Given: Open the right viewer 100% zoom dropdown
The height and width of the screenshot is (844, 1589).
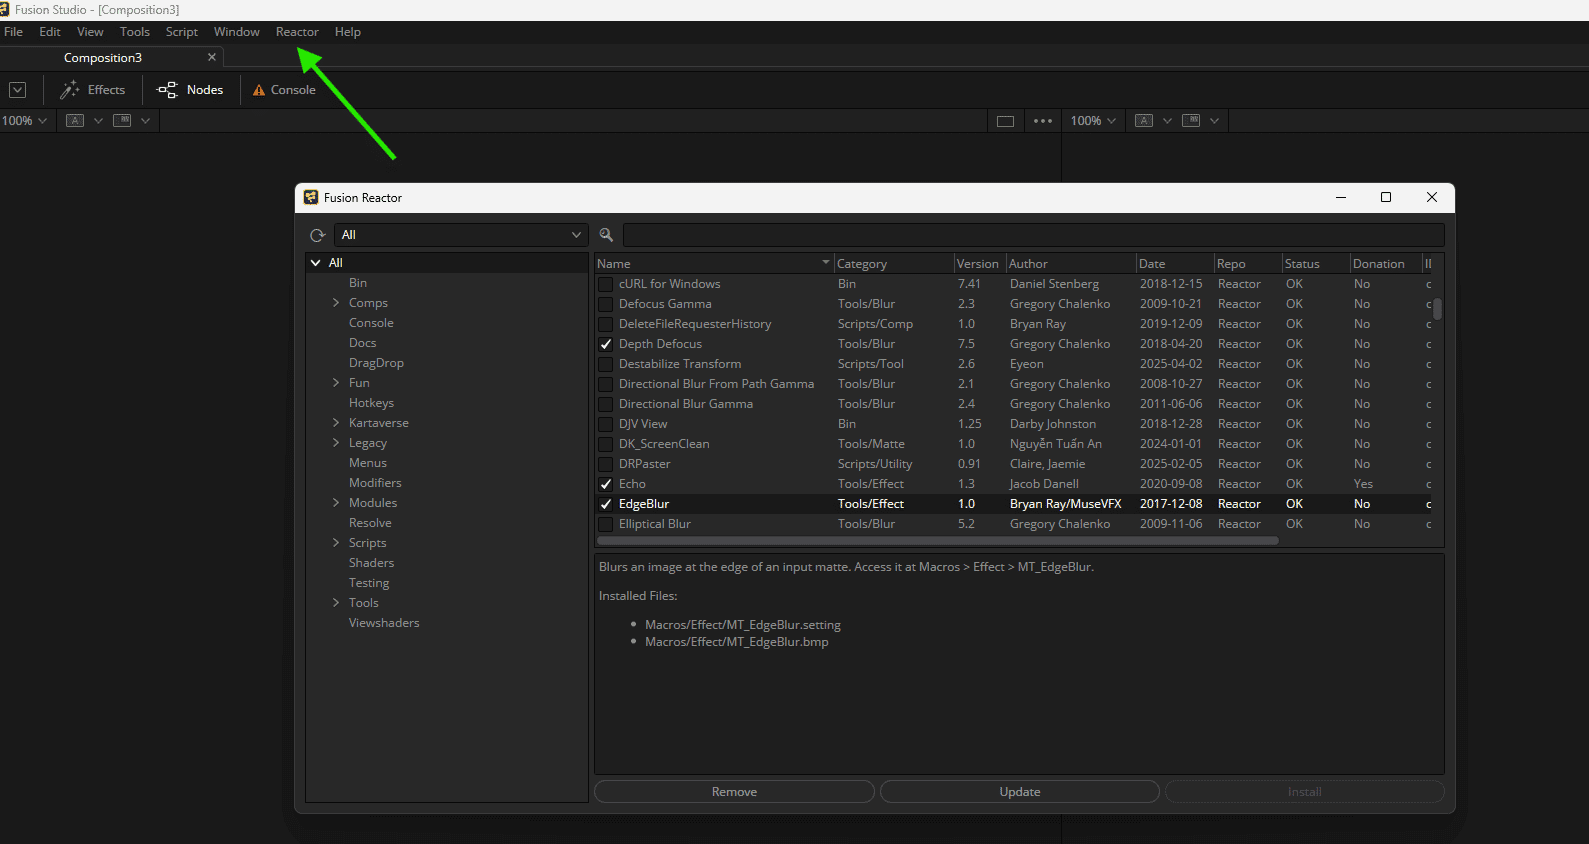Looking at the screenshot, I should coord(1093,121).
